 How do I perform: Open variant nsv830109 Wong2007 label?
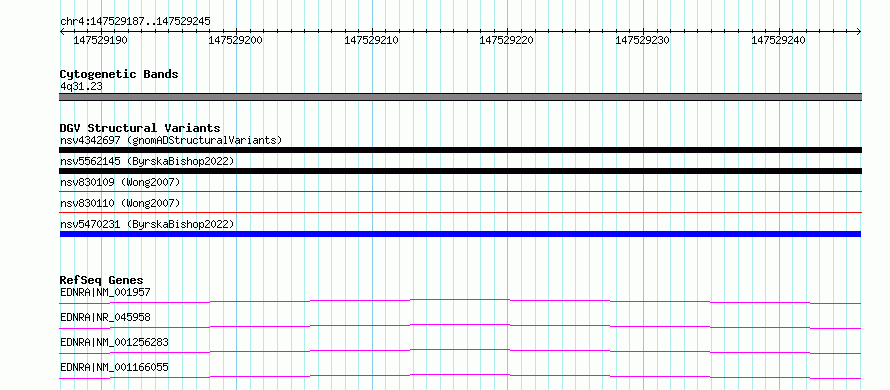click(120, 182)
